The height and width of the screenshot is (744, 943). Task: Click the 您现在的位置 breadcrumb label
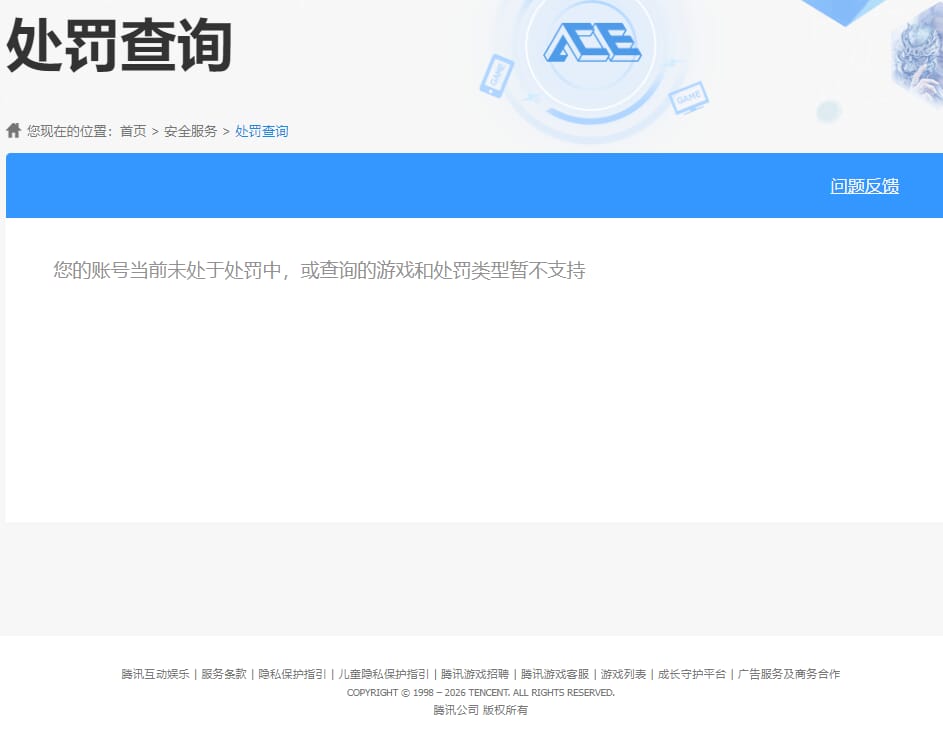[x=69, y=131]
